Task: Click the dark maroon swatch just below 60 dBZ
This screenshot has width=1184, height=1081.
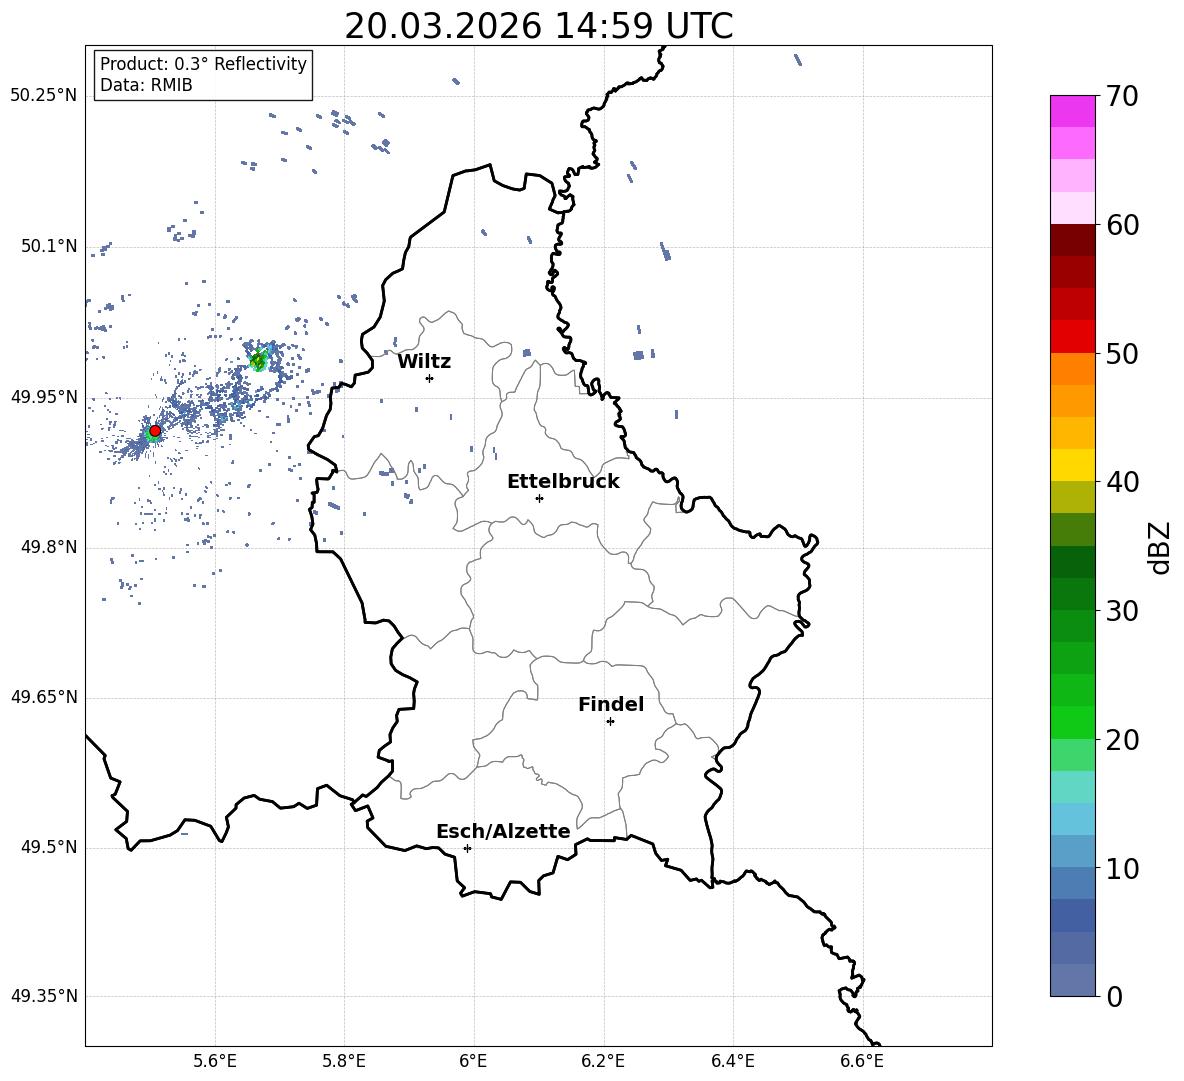Action: coord(1072,240)
